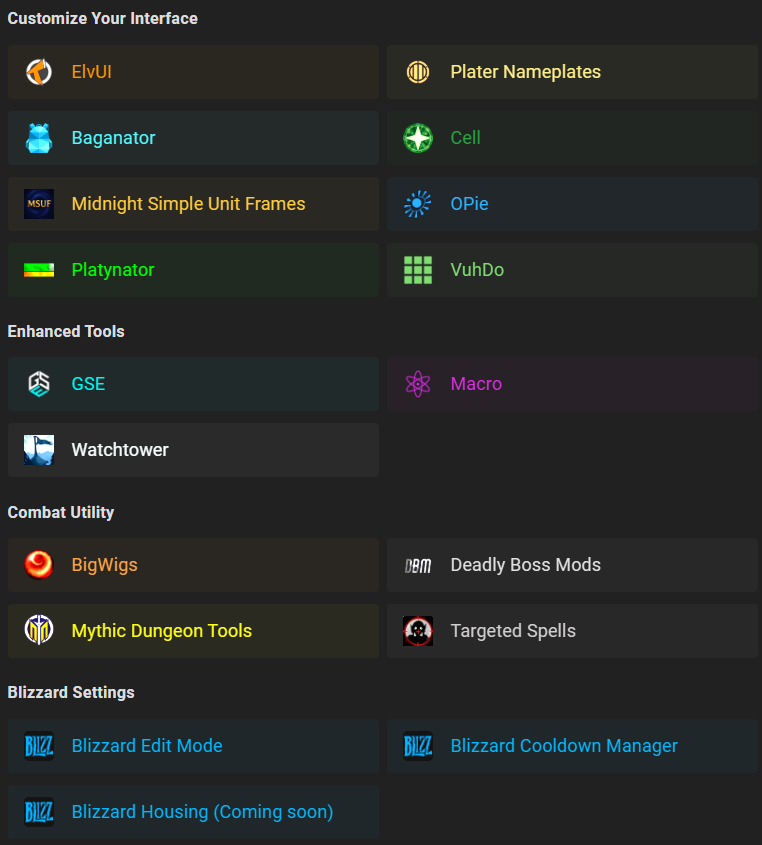Open Blizzard Cooldown Manager link

click(572, 746)
